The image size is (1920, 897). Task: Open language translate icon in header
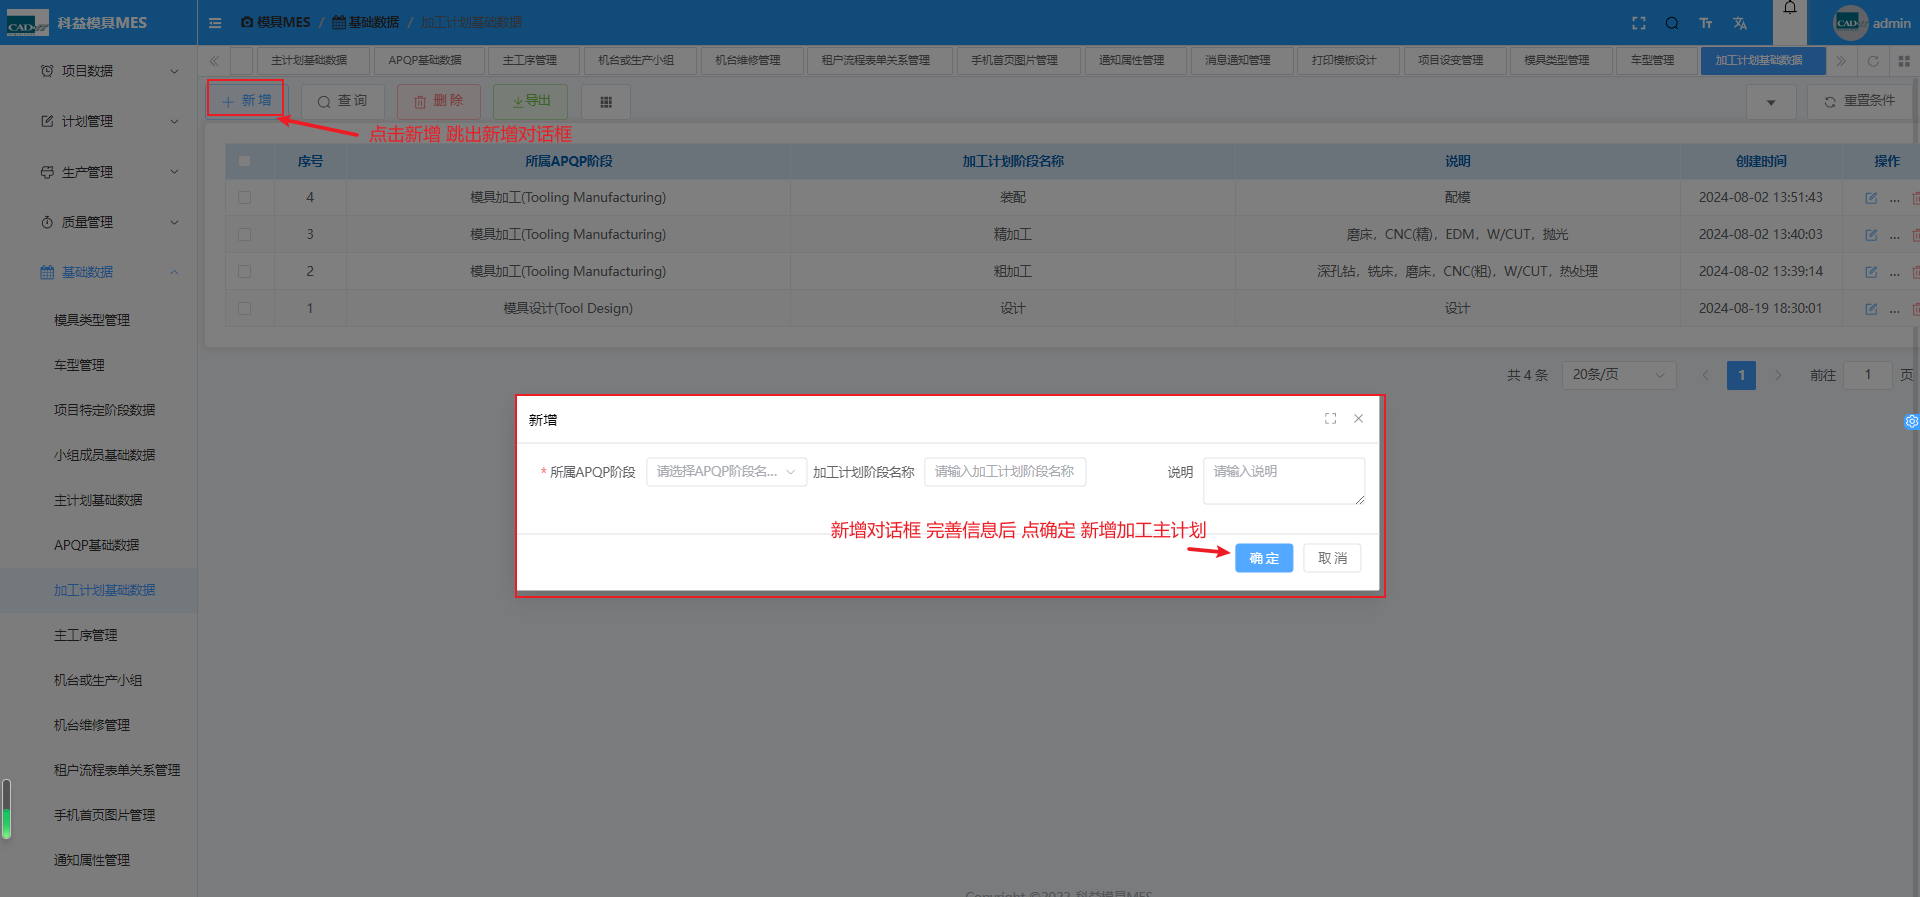point(1740,23)
